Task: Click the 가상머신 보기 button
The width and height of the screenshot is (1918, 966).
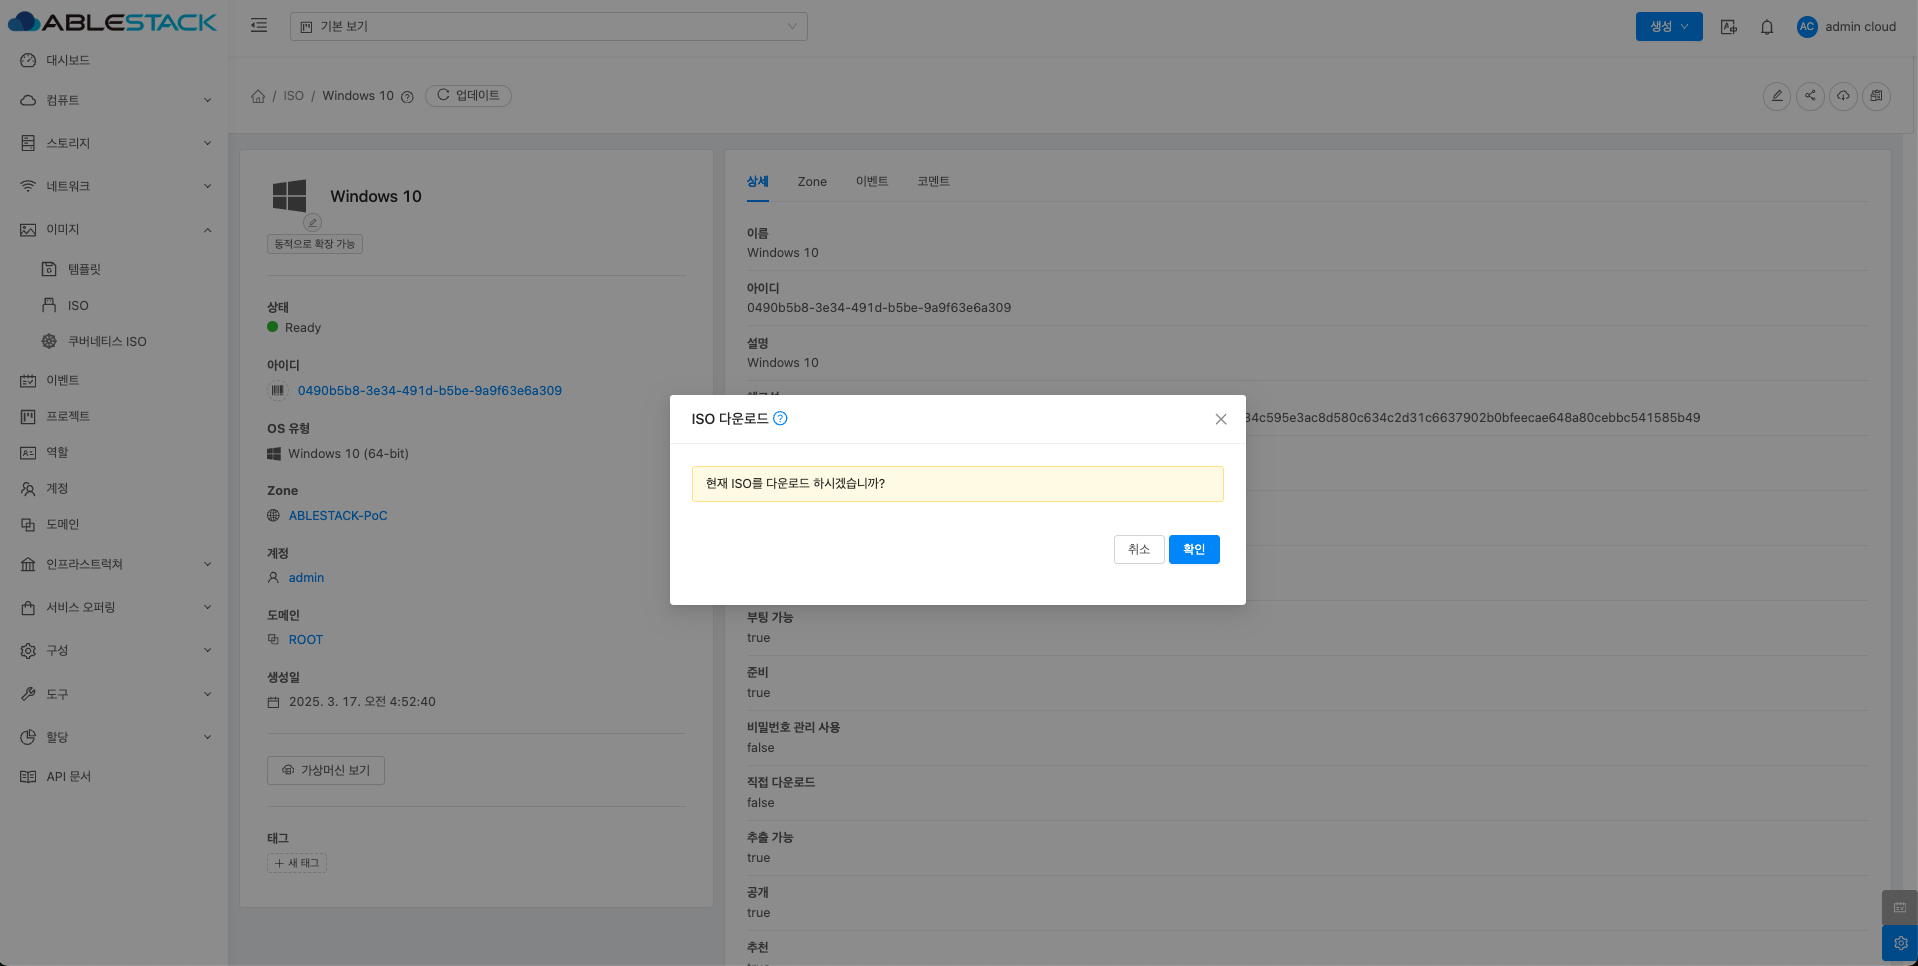Action: point(326,770)
